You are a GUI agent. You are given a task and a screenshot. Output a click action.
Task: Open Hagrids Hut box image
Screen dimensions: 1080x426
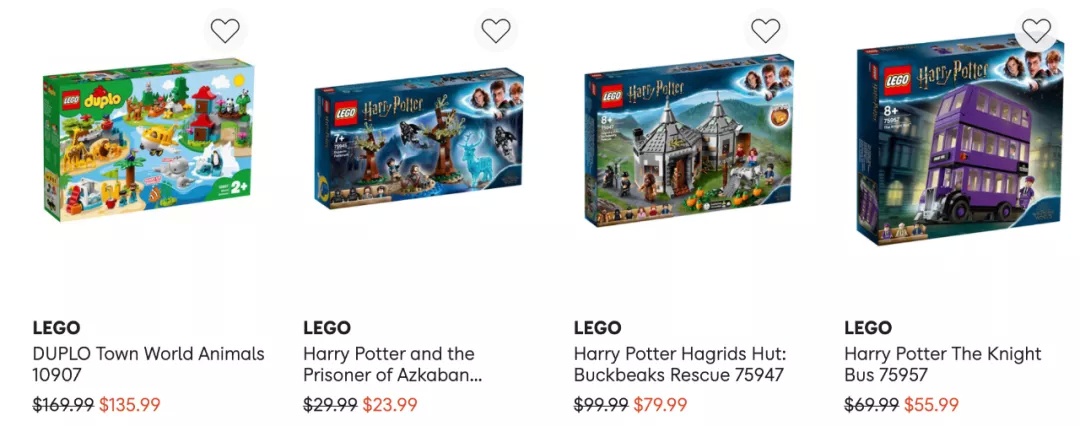click(x=689, y=140)
